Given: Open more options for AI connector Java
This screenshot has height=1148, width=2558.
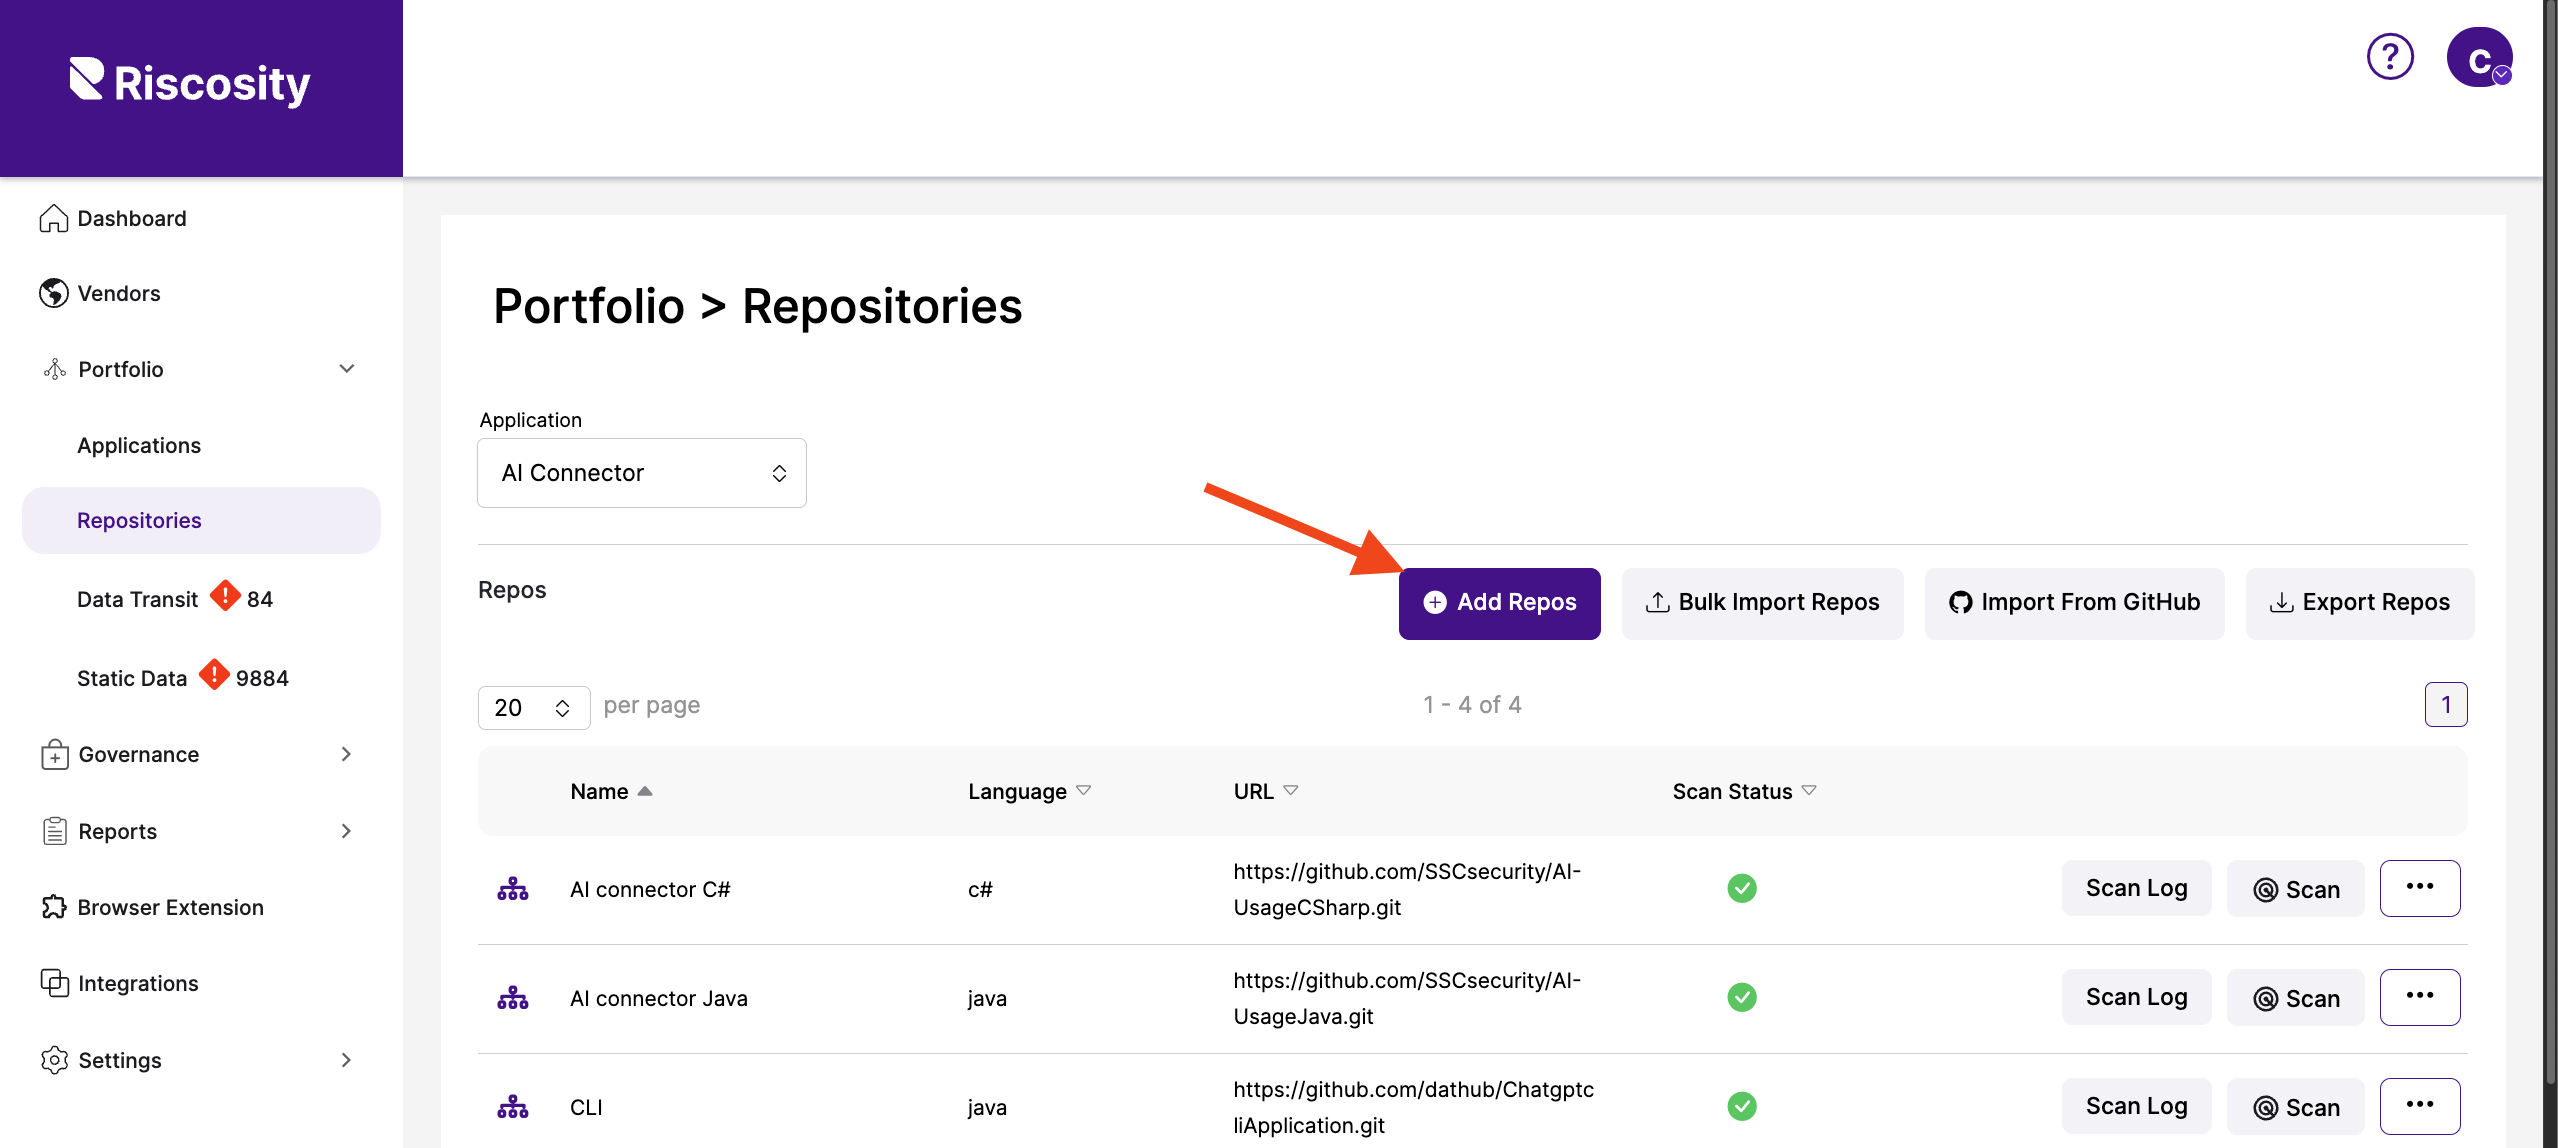Looking at the screenshot, I should coord(2420,997).
